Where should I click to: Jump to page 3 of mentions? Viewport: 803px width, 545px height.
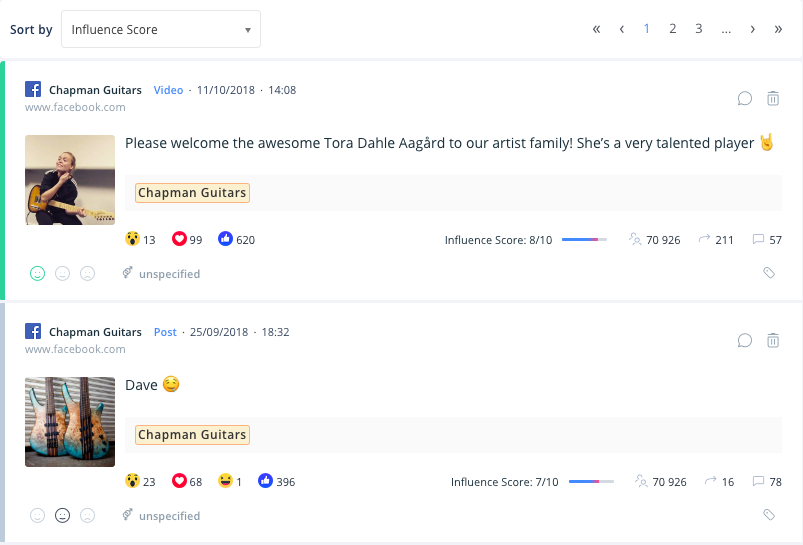(698, 29)
